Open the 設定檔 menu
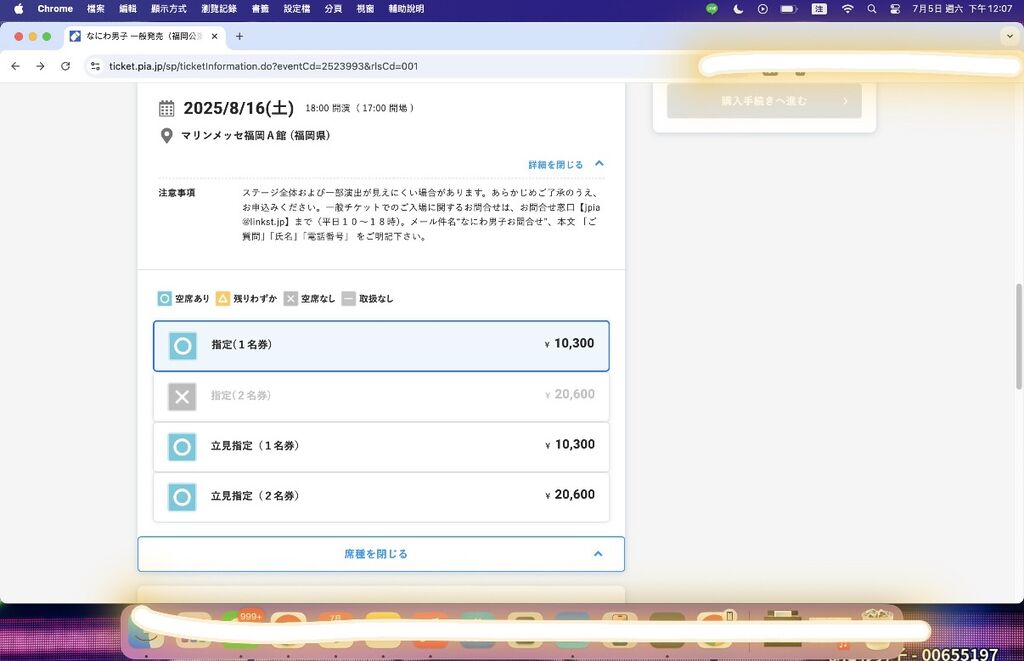 pyautogui.click(x=297, y=8)
